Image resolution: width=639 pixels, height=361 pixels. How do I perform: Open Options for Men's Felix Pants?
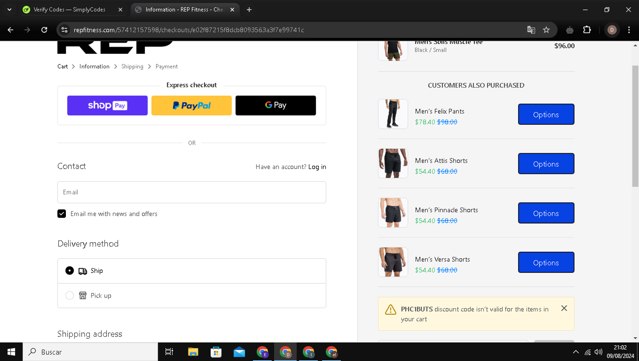546,114
